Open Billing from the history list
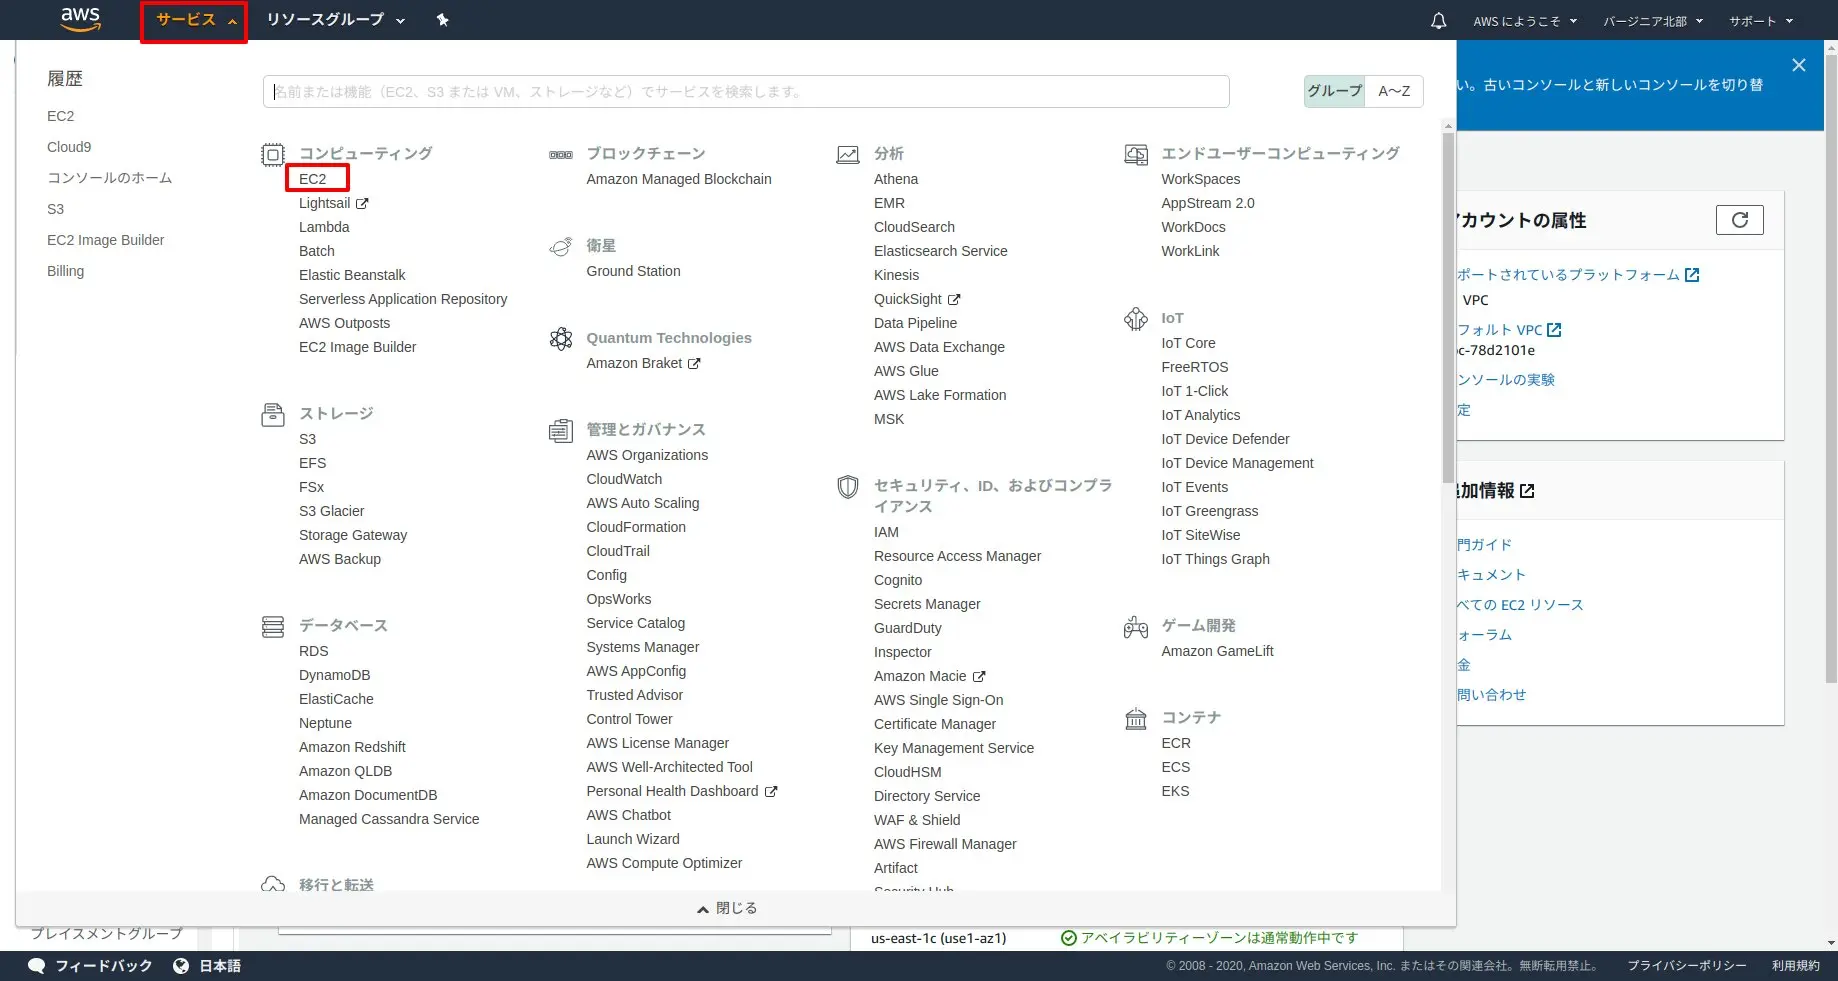 66,271
